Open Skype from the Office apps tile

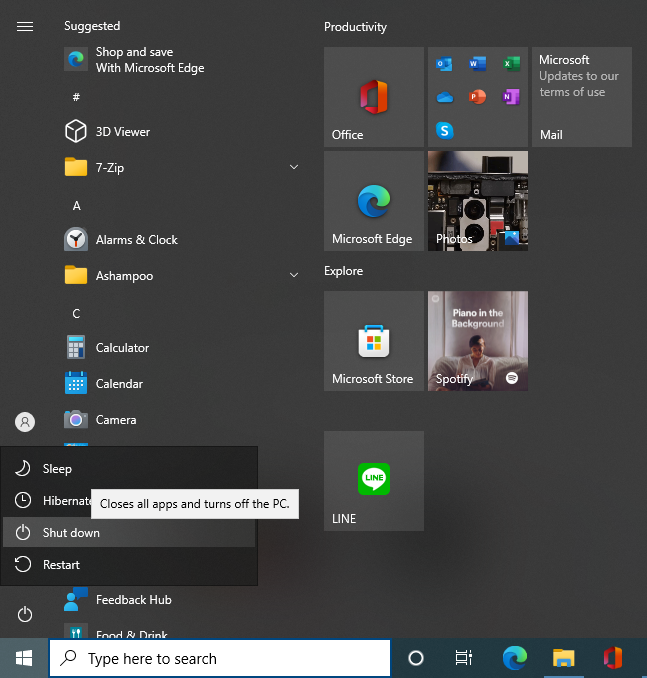444,130
